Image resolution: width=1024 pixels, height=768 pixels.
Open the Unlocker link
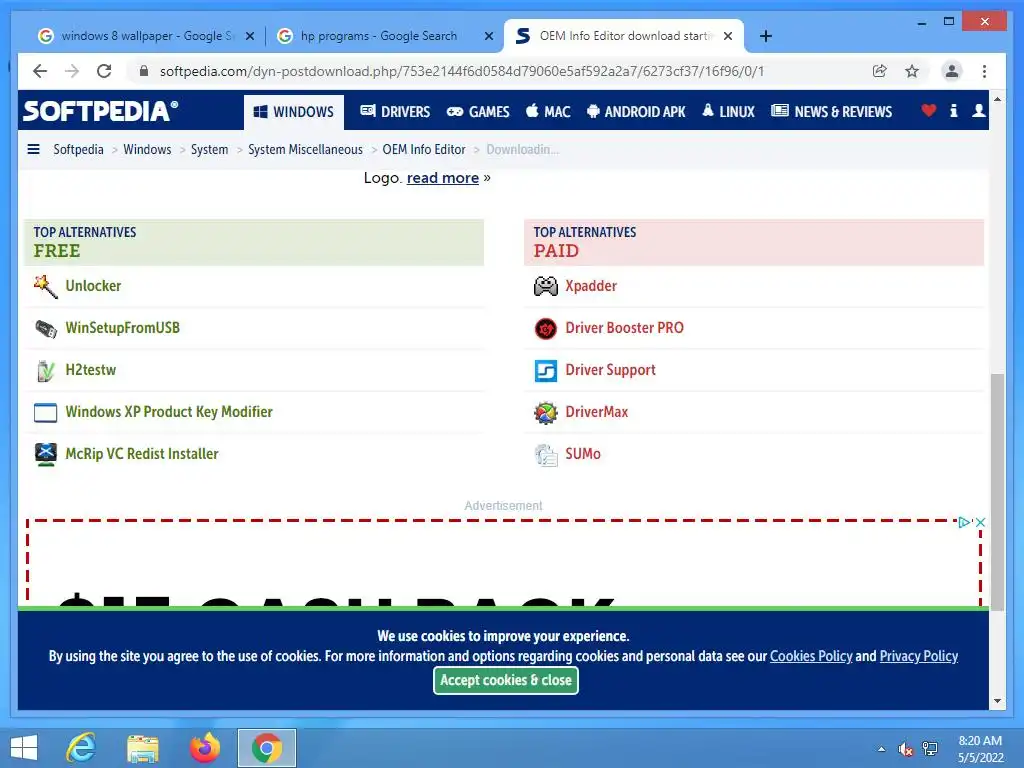pyautogui.click(x=93, y=286)
